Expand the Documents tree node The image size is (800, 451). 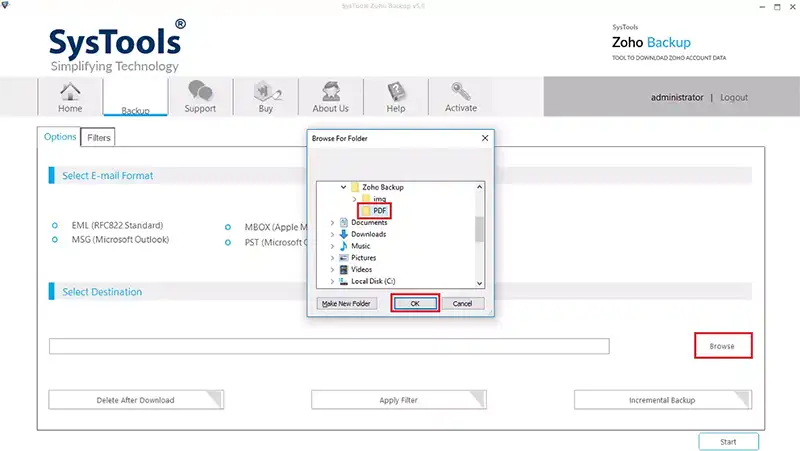point(332,222)
